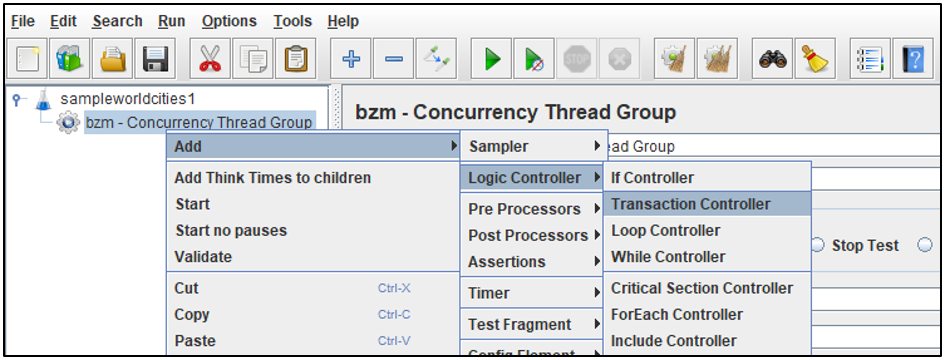Image resolution: width=945 pixels, height=360 pixels.
Task: Click the sampleworldcities1 flask icon
Action: [x=43, y=99]
